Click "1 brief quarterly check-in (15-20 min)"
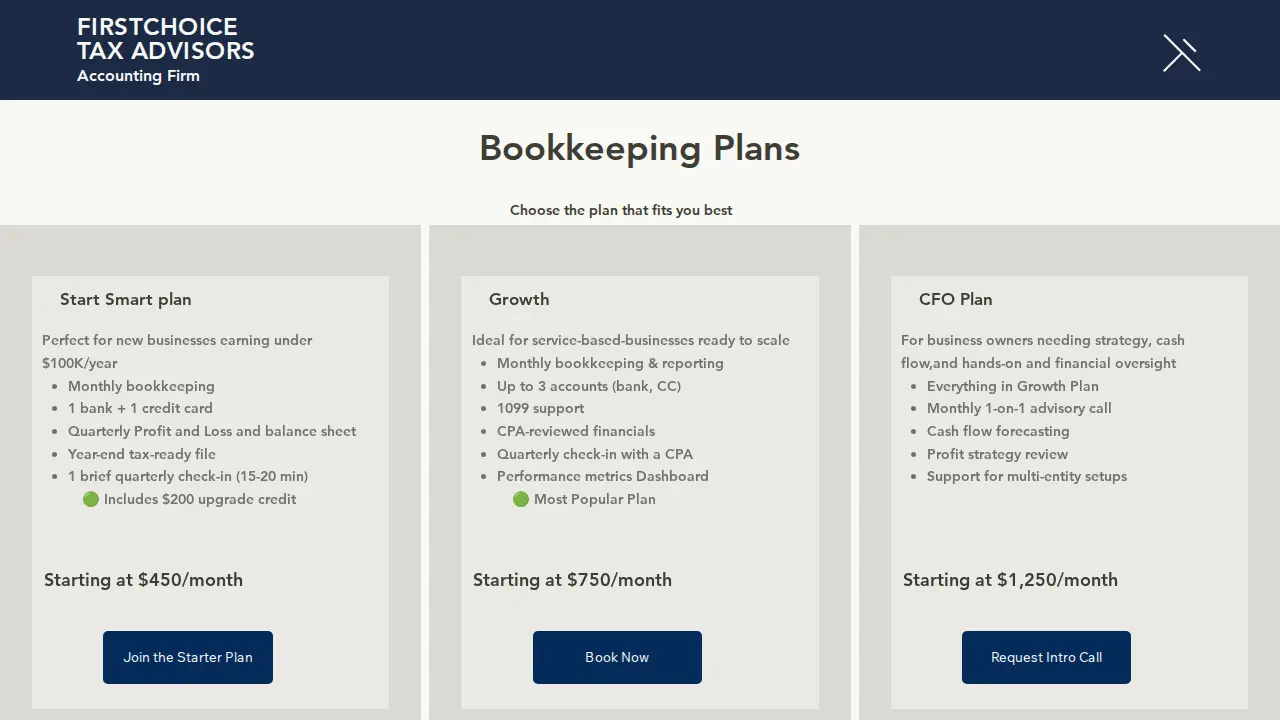1280x720 pixels. click(x=188, y=476)
